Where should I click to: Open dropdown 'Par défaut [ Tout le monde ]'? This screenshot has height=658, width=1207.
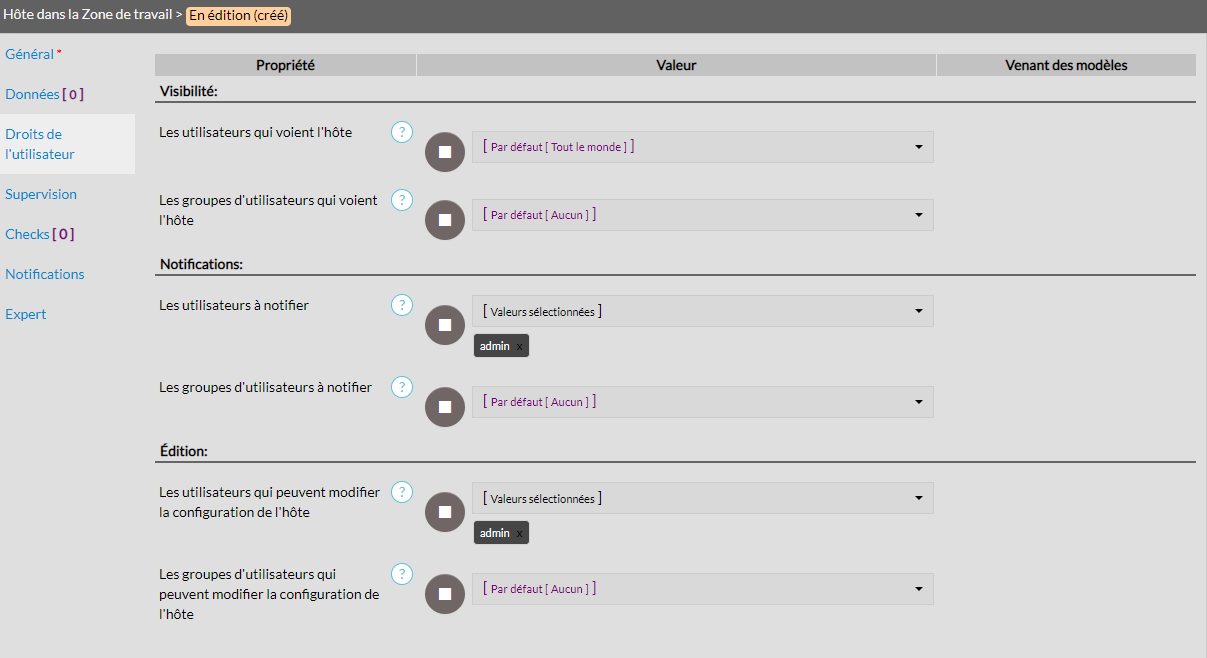point(702,147)
